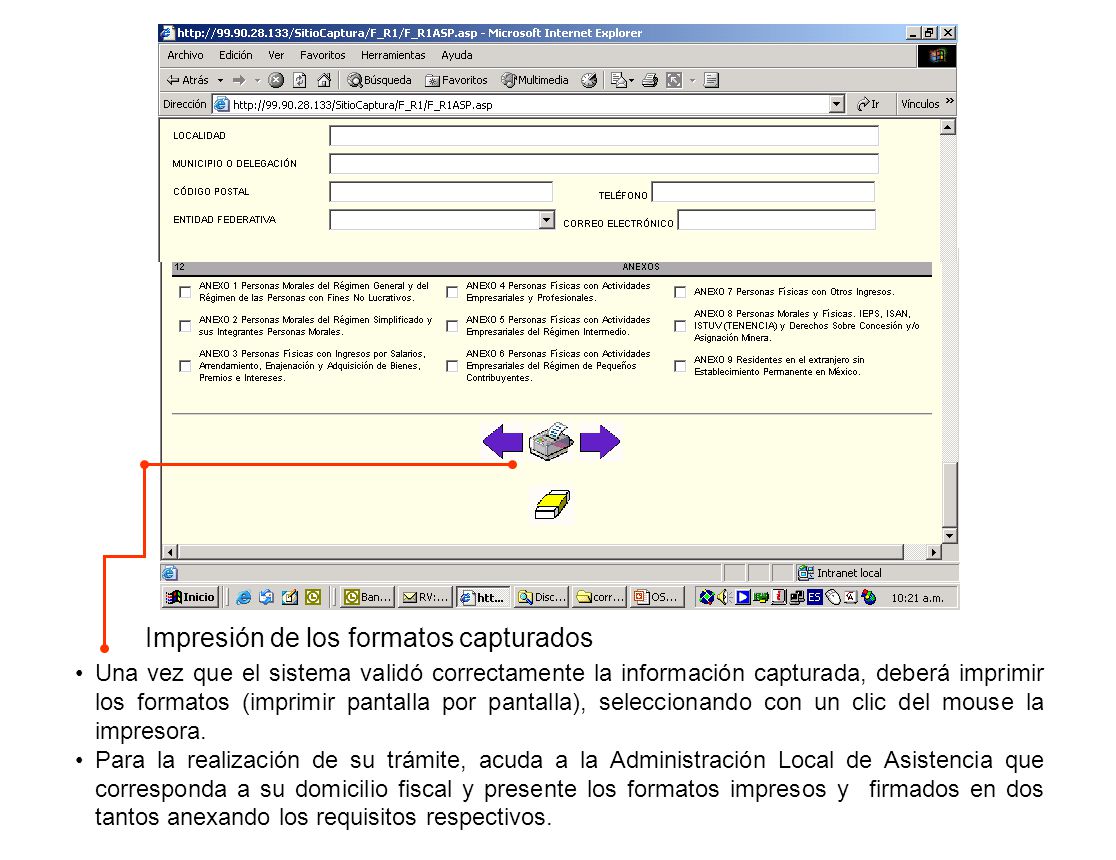Viewport: 1116px width, 860px height.
Task: Click the ES language indicator in tray
Action: [x=815, y=597]
